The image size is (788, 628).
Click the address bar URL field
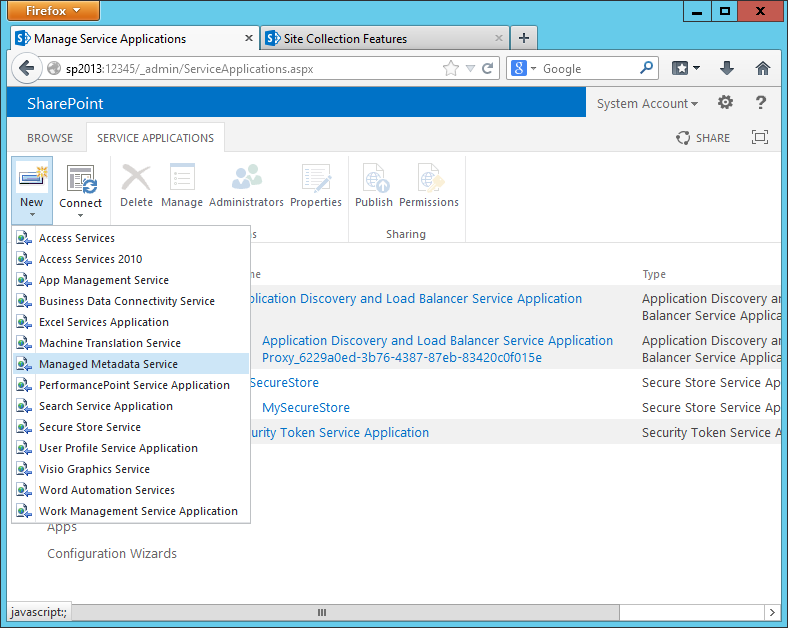coord(251,68)
